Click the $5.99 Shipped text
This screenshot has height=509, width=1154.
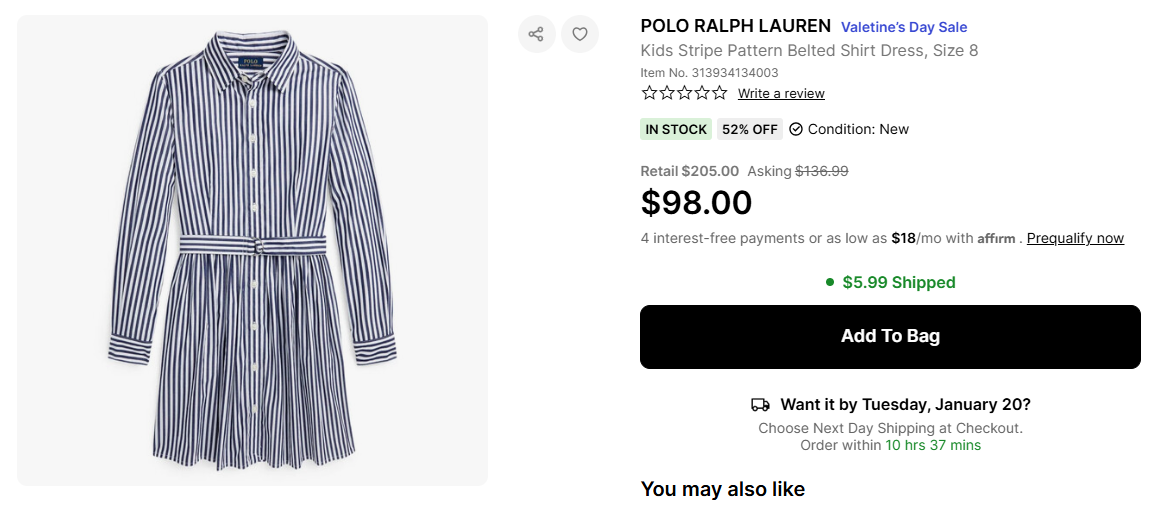click(899, 283)
